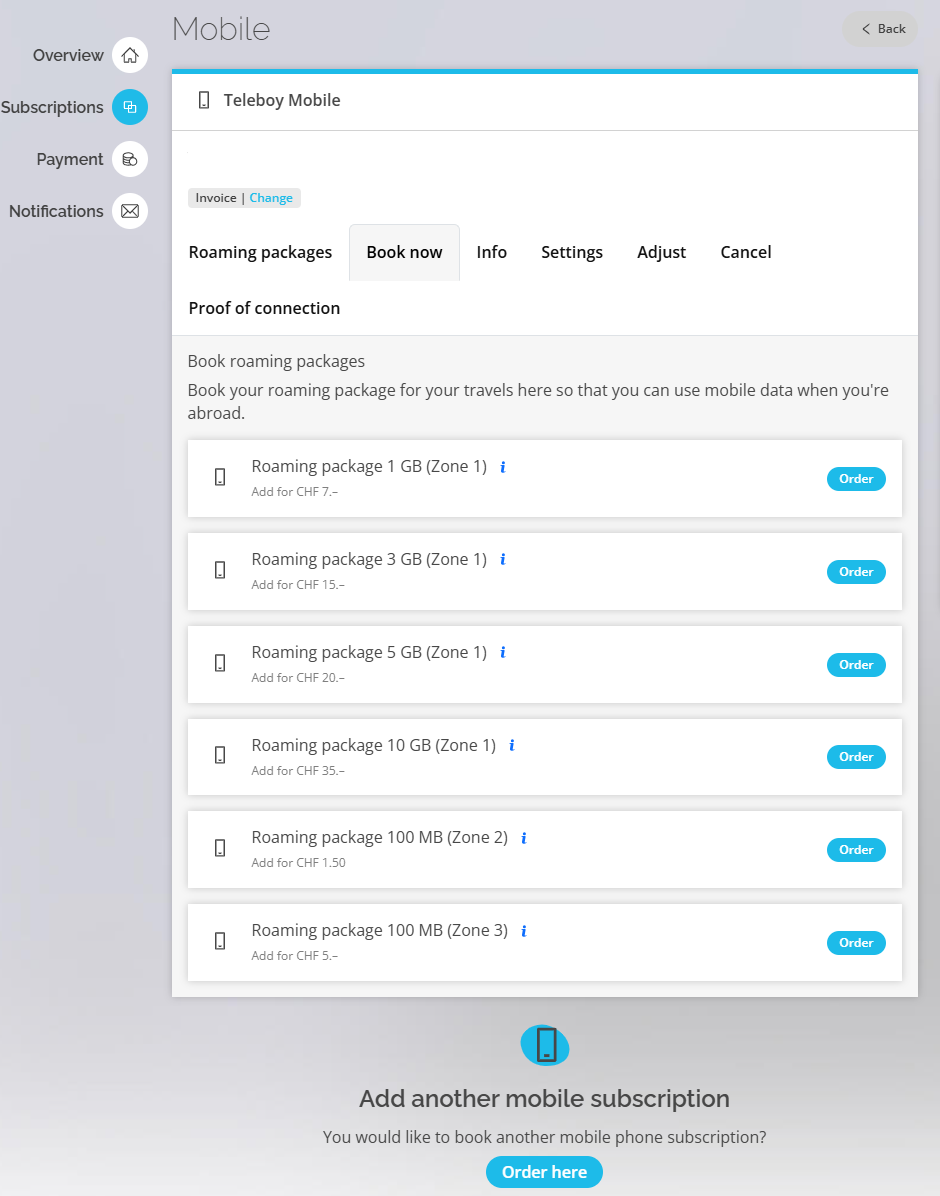940x1196 pixels.
Task: Show info for Roaming package 3 GB
Action: click(503, 559)
